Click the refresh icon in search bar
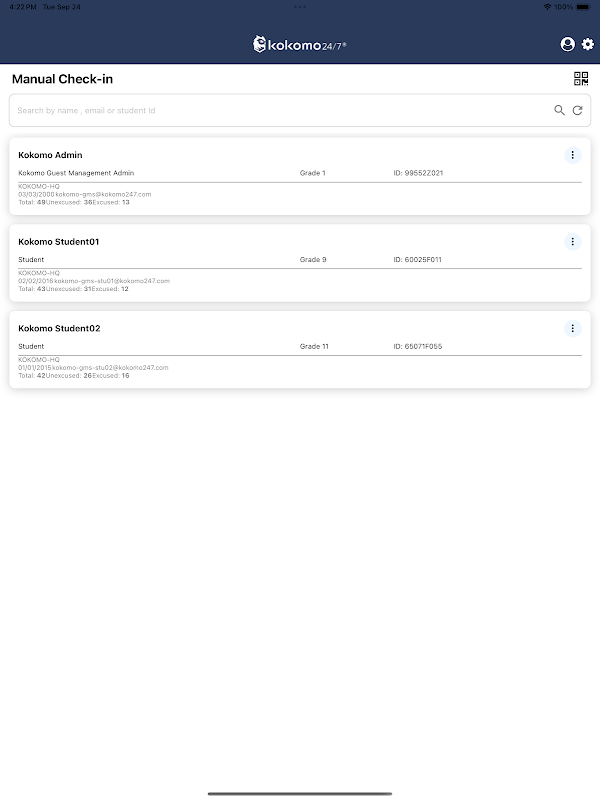600x800 pixels. 577,110
